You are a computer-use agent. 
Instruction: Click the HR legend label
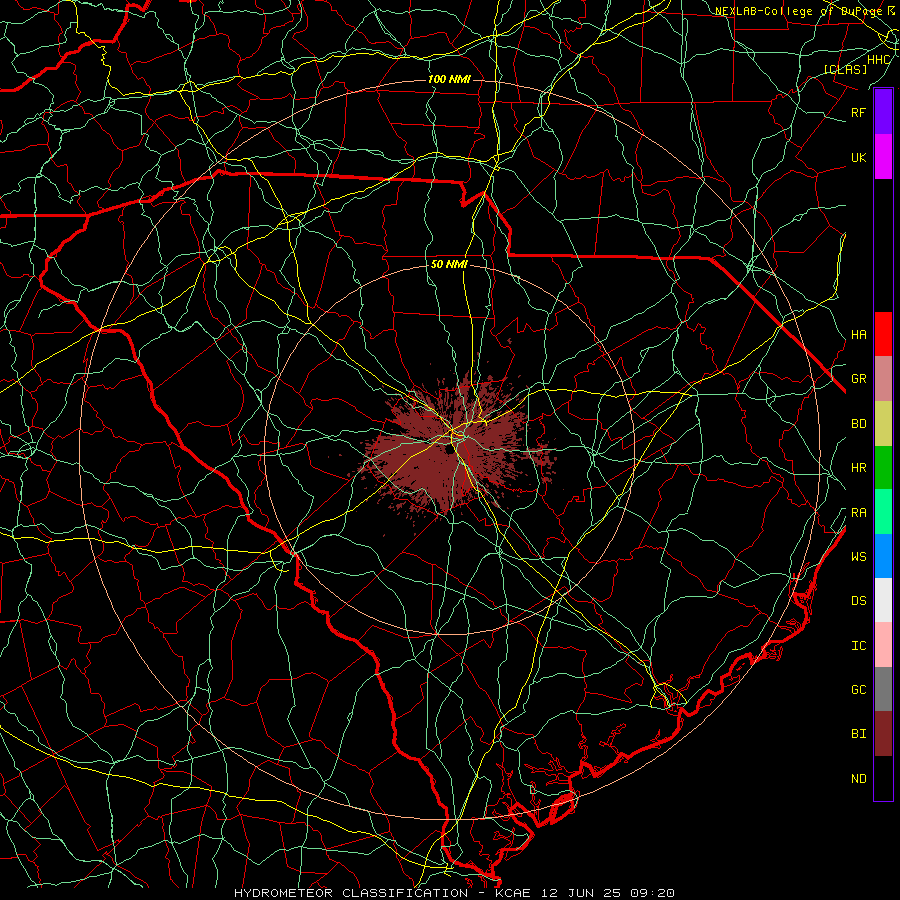point(859,468)
